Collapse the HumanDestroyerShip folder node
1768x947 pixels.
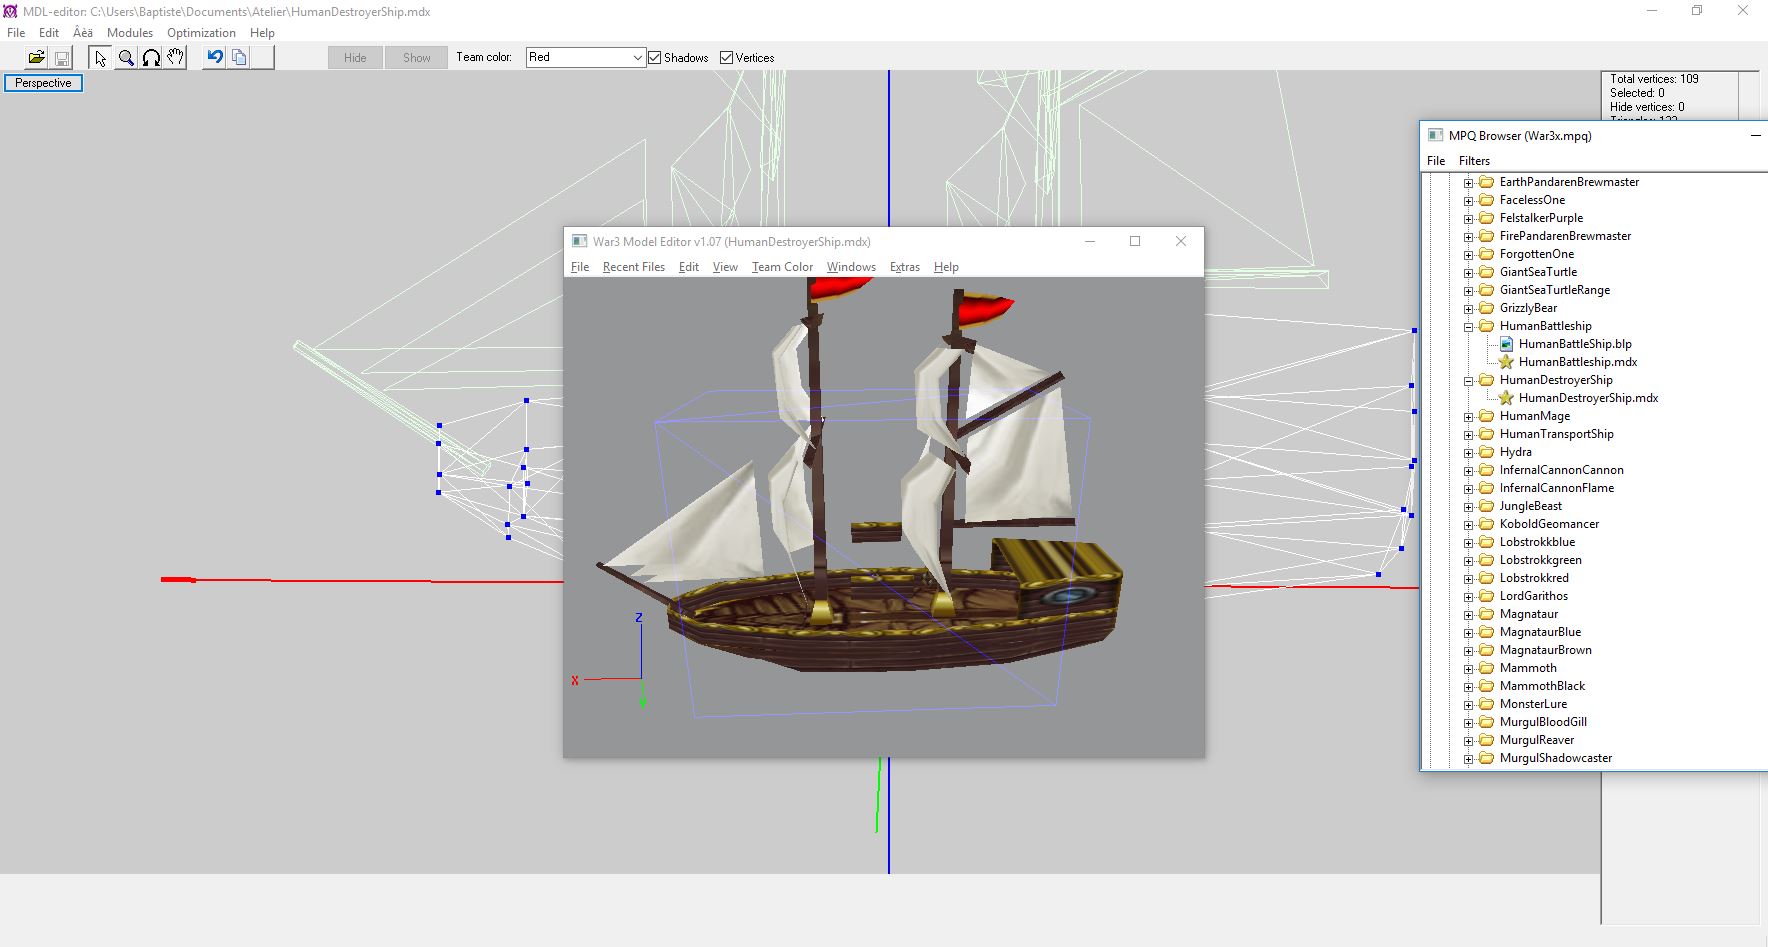[1469, 381]
